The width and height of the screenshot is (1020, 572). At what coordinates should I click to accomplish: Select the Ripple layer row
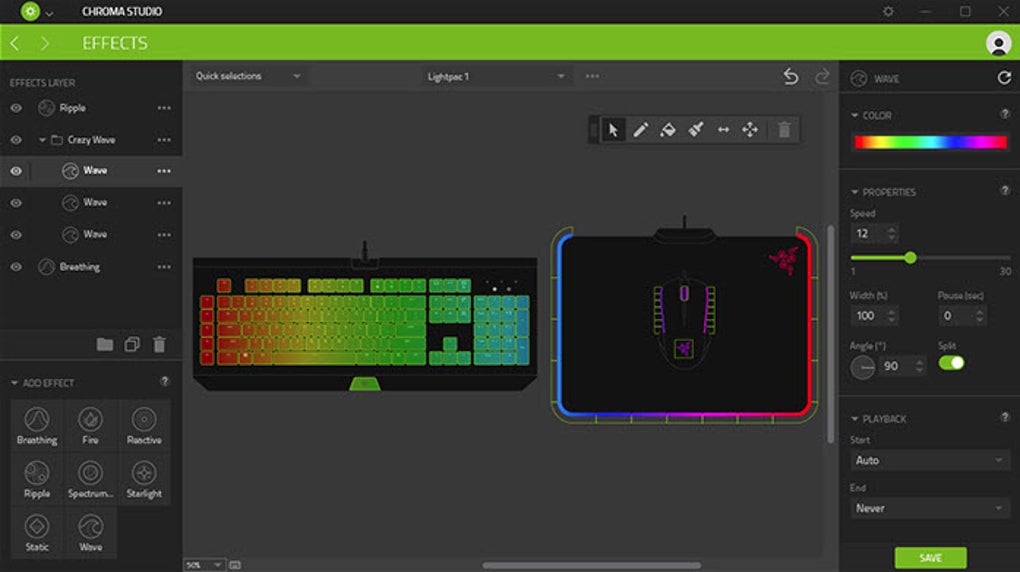pos(91,108)
